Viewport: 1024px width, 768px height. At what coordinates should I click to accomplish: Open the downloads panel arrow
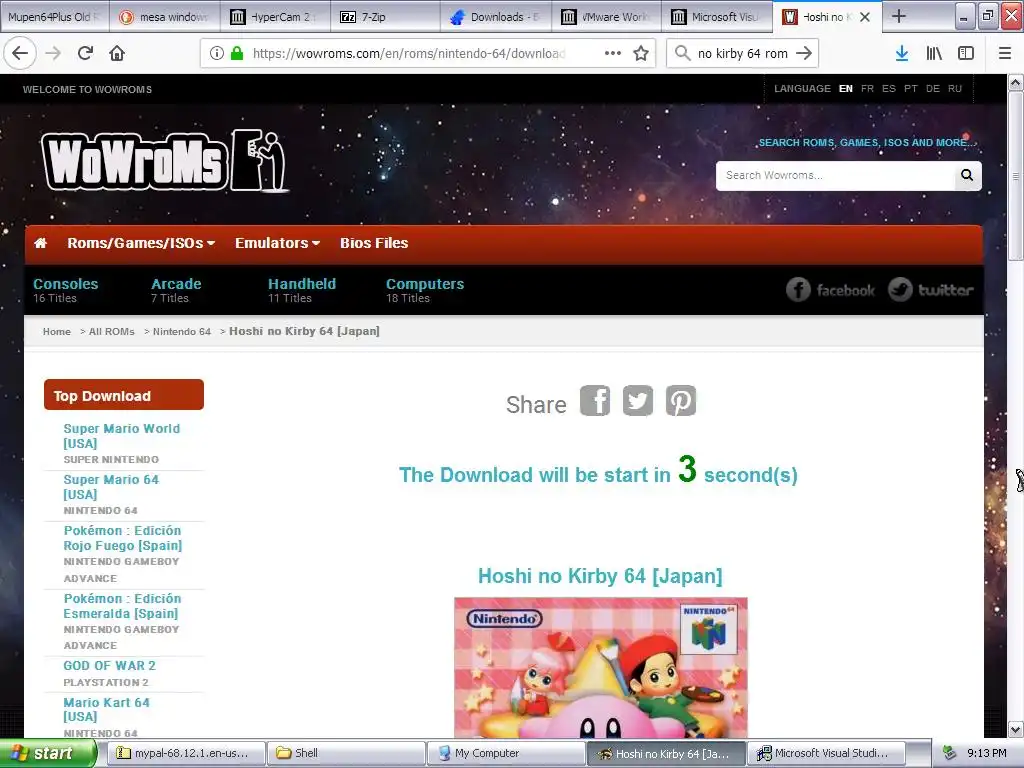902,54
